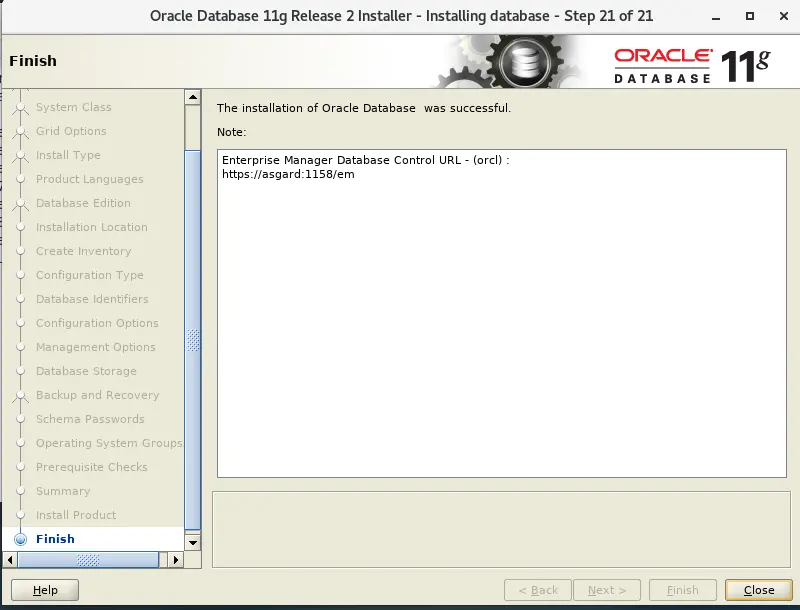Image resolution: width=800 pixels, height=610 pixels.
Task: Click the greyed-out Next button
Action: 607,590
